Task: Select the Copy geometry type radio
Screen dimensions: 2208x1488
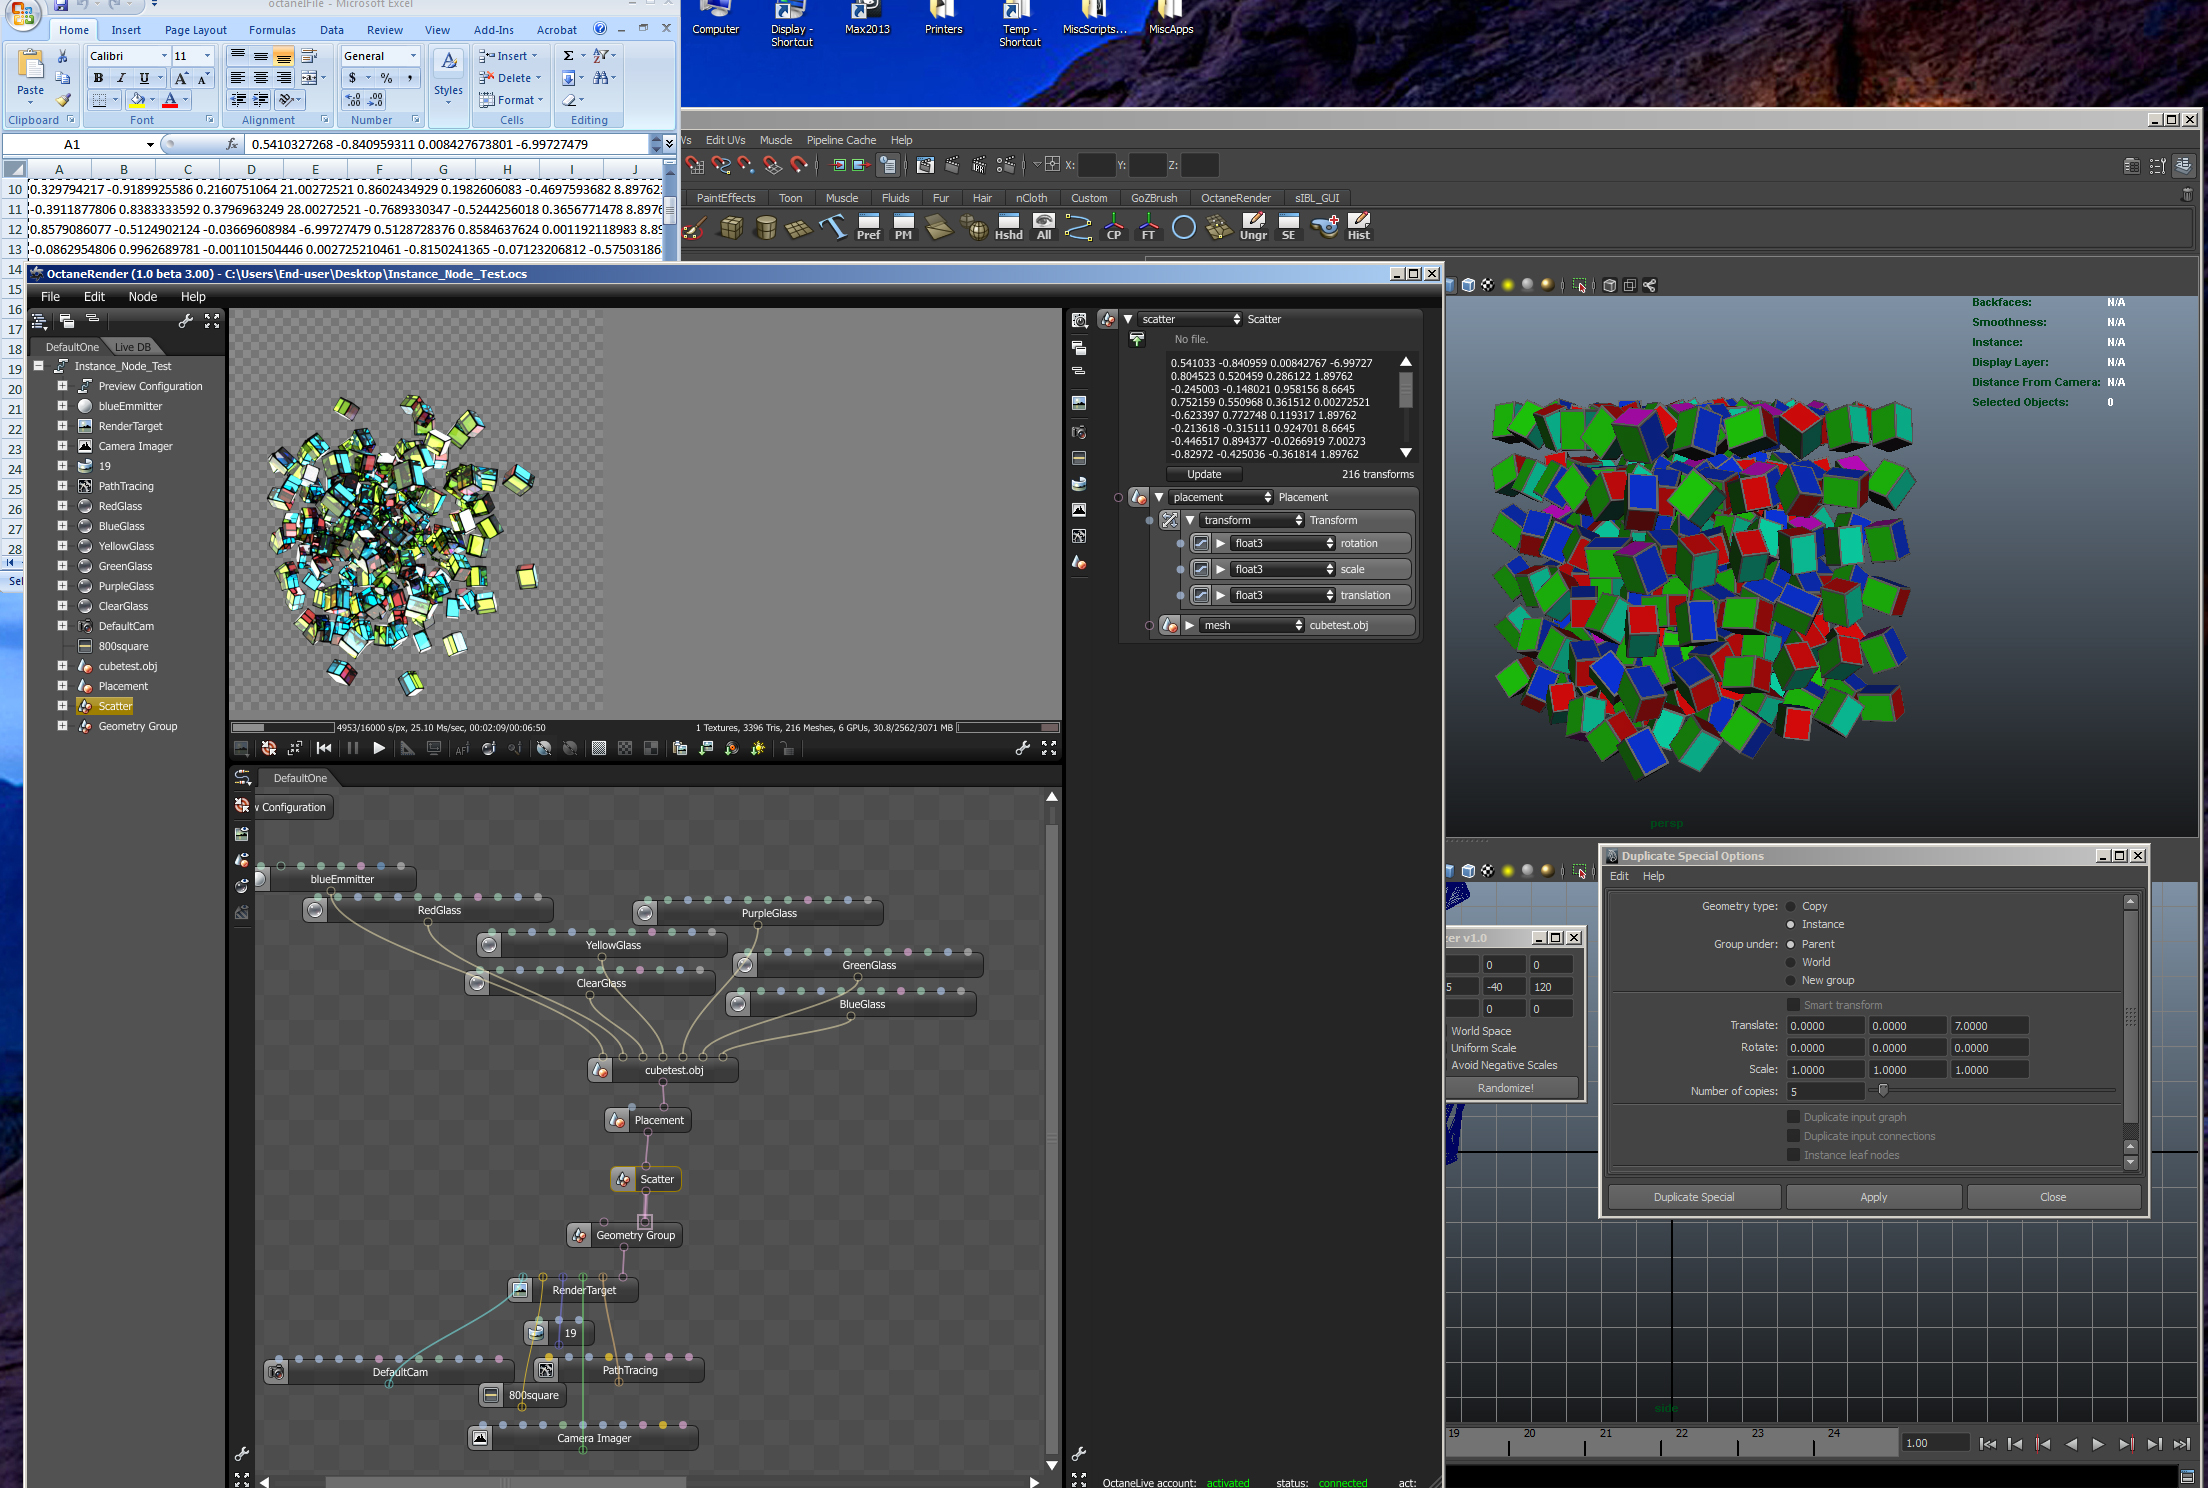Action: pos(1791,906)
